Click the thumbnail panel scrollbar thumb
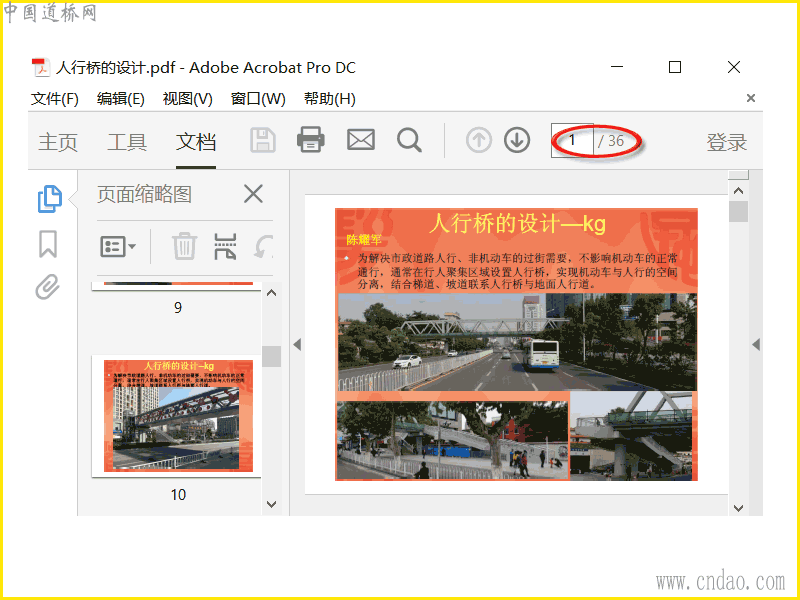The height and width of the screenshot is (600, 800). 271,356
